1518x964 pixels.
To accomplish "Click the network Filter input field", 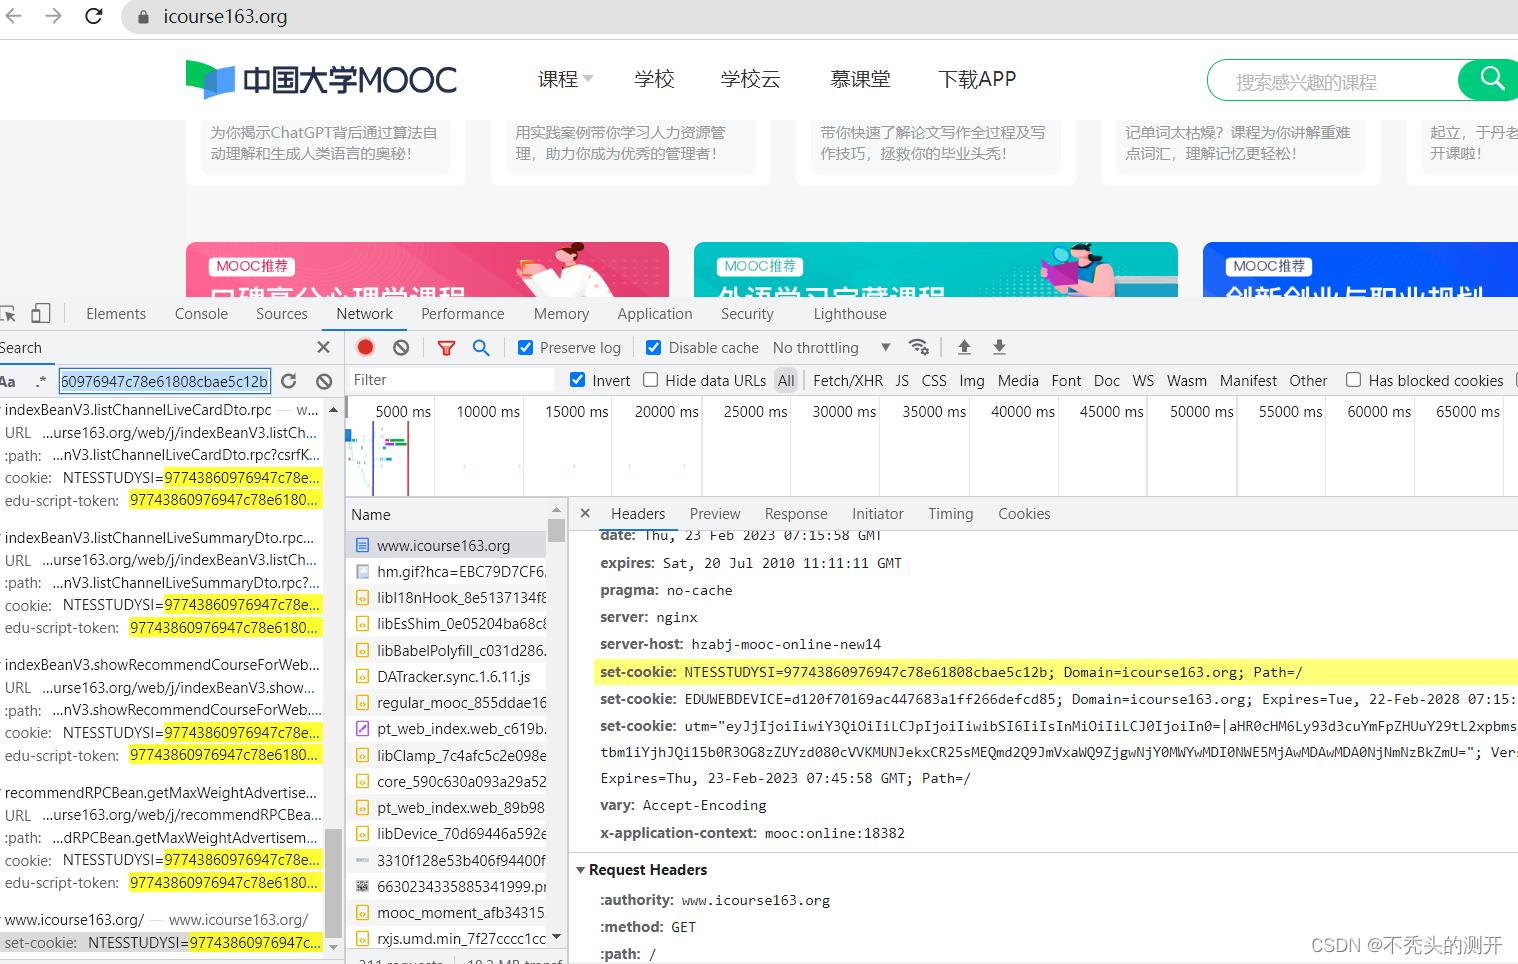I will (x=450, y=380).
